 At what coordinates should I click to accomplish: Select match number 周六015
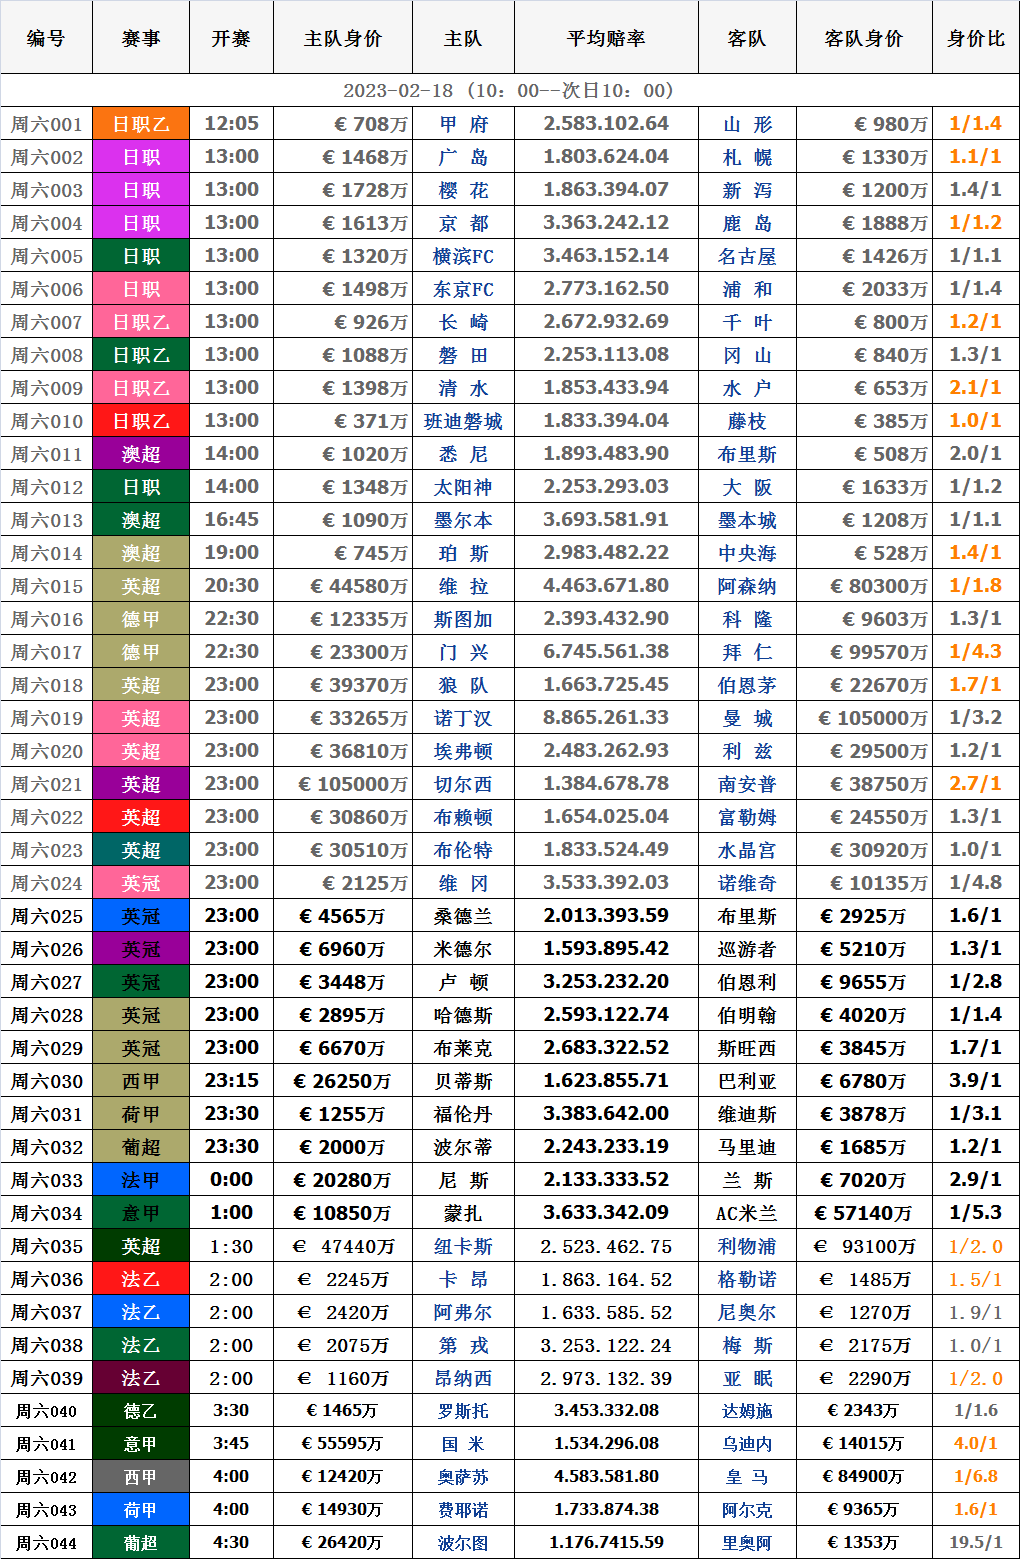[46, 586]
